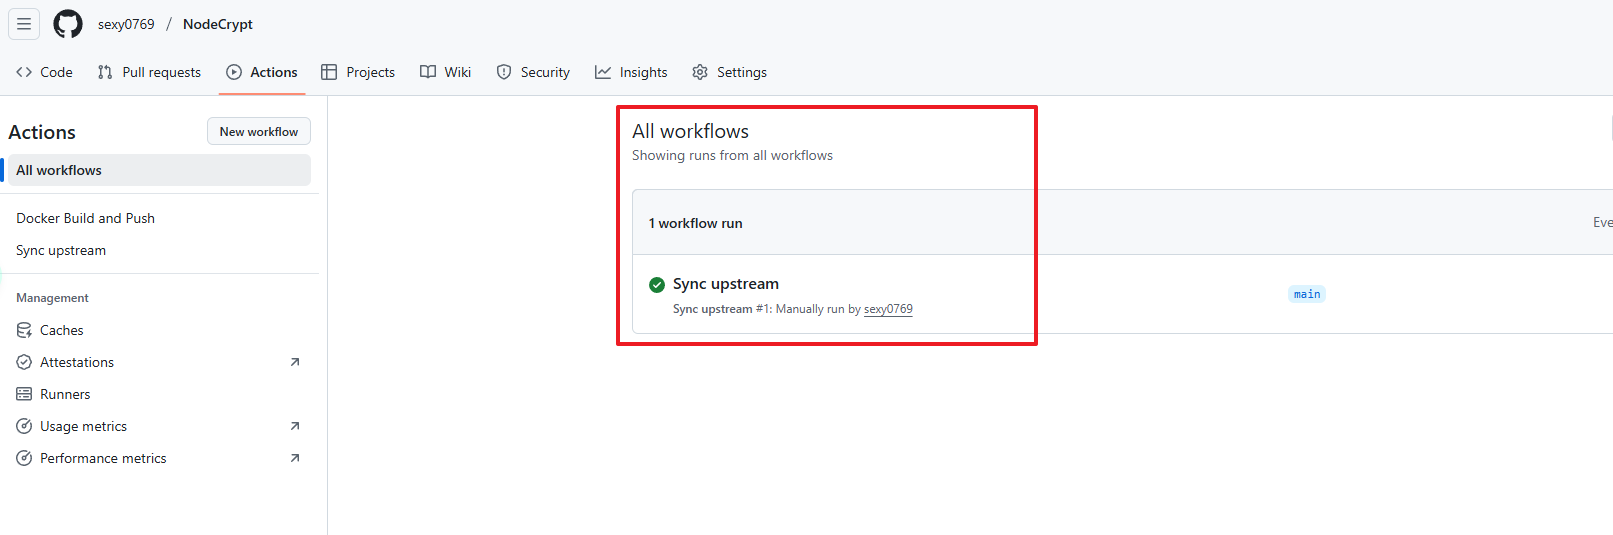Open the hamburger navigation menu

[x=24, y=24]
